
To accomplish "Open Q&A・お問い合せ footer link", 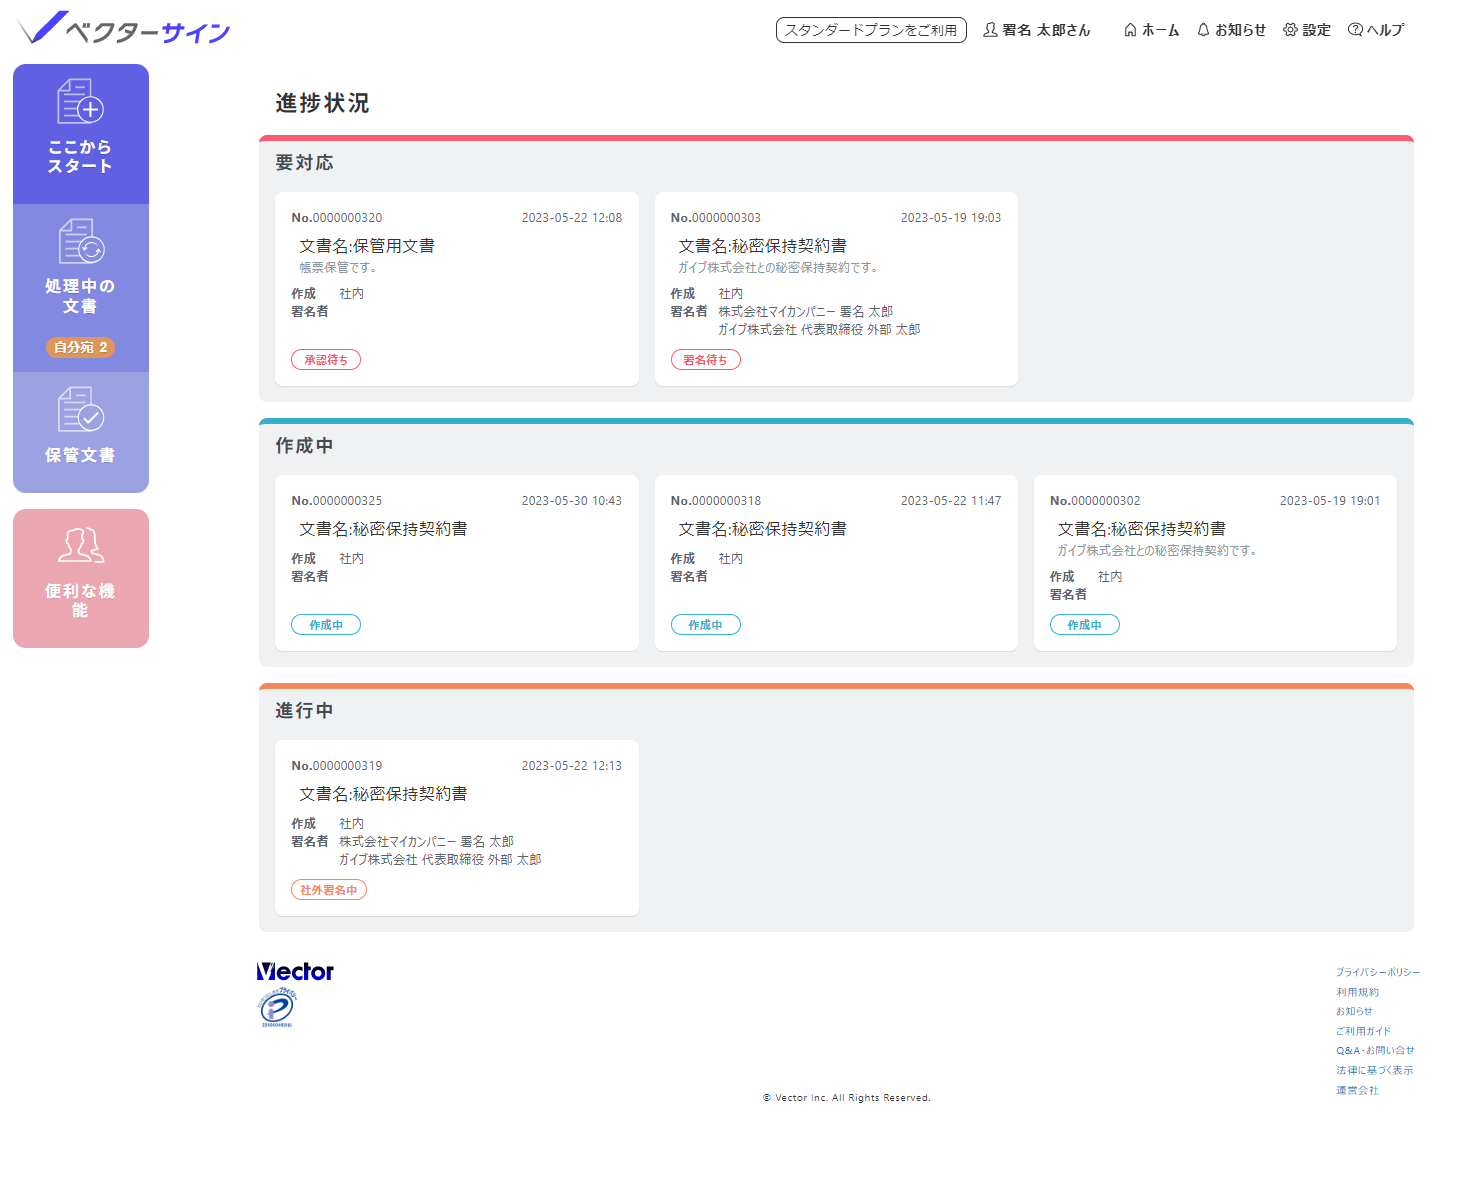I will (1375, 1050).
